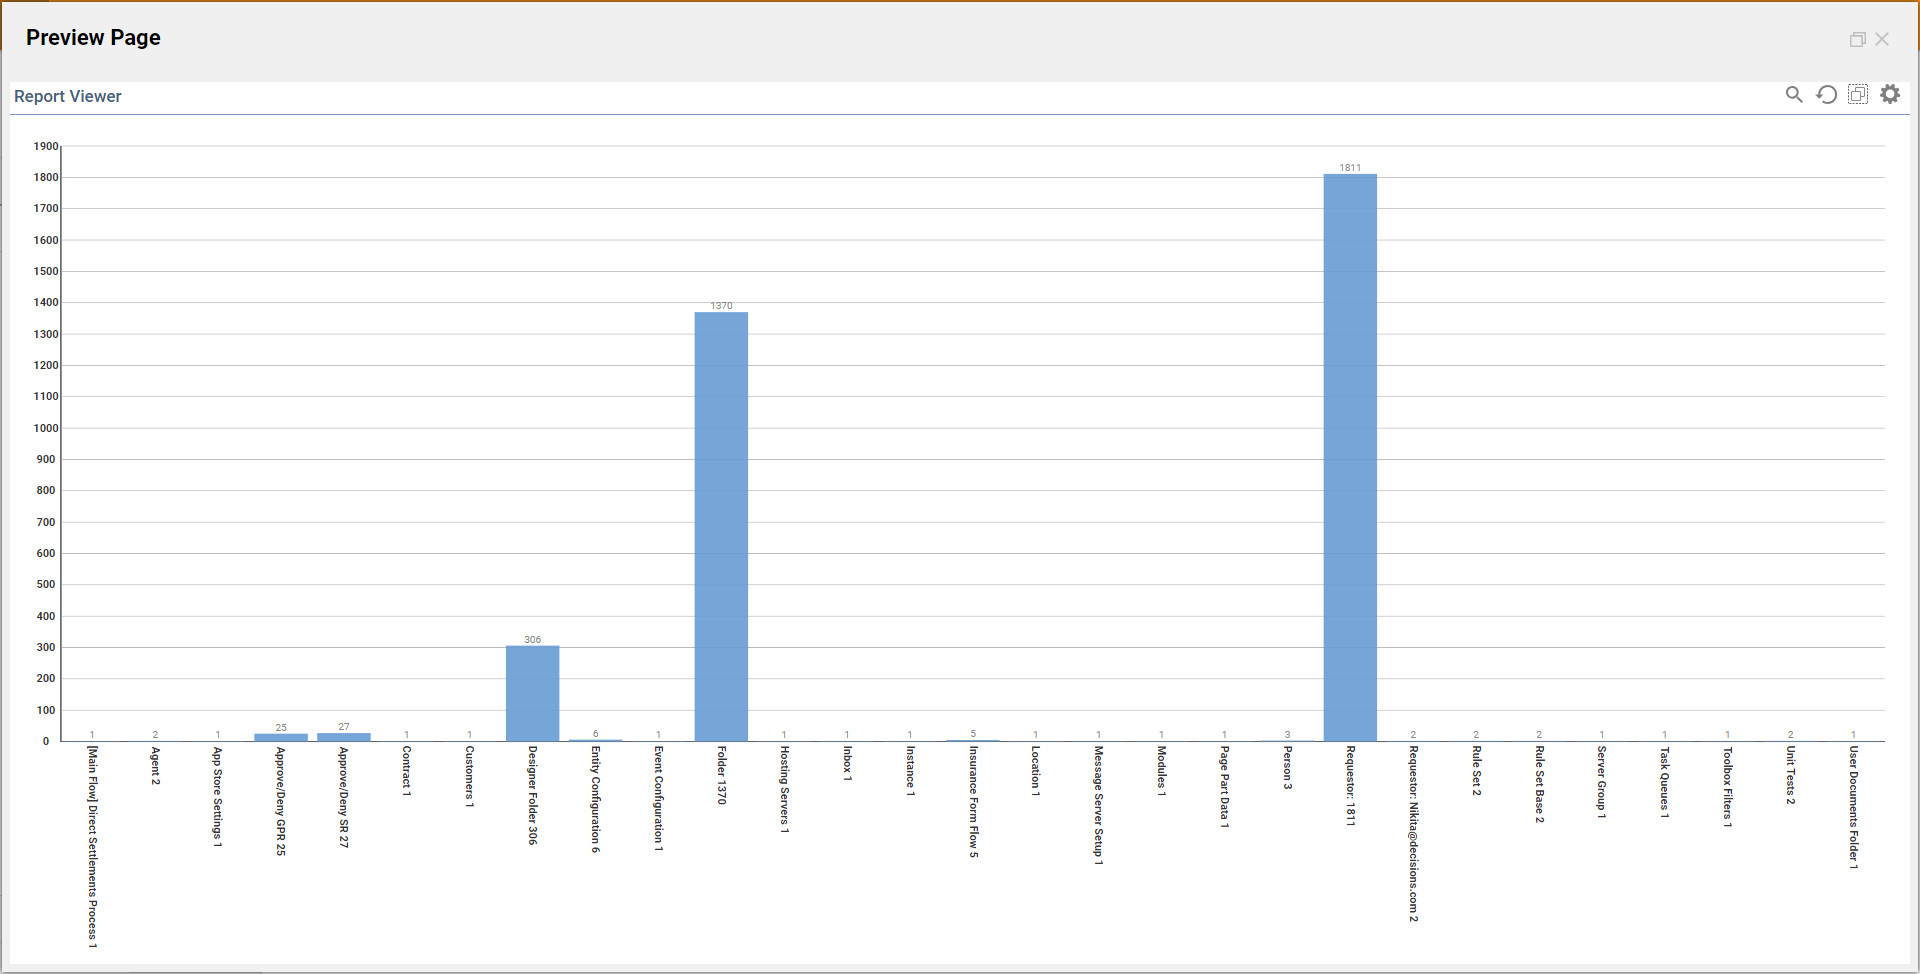
Task: Open the report search magnifier icon
Action: coord(1794,94)
